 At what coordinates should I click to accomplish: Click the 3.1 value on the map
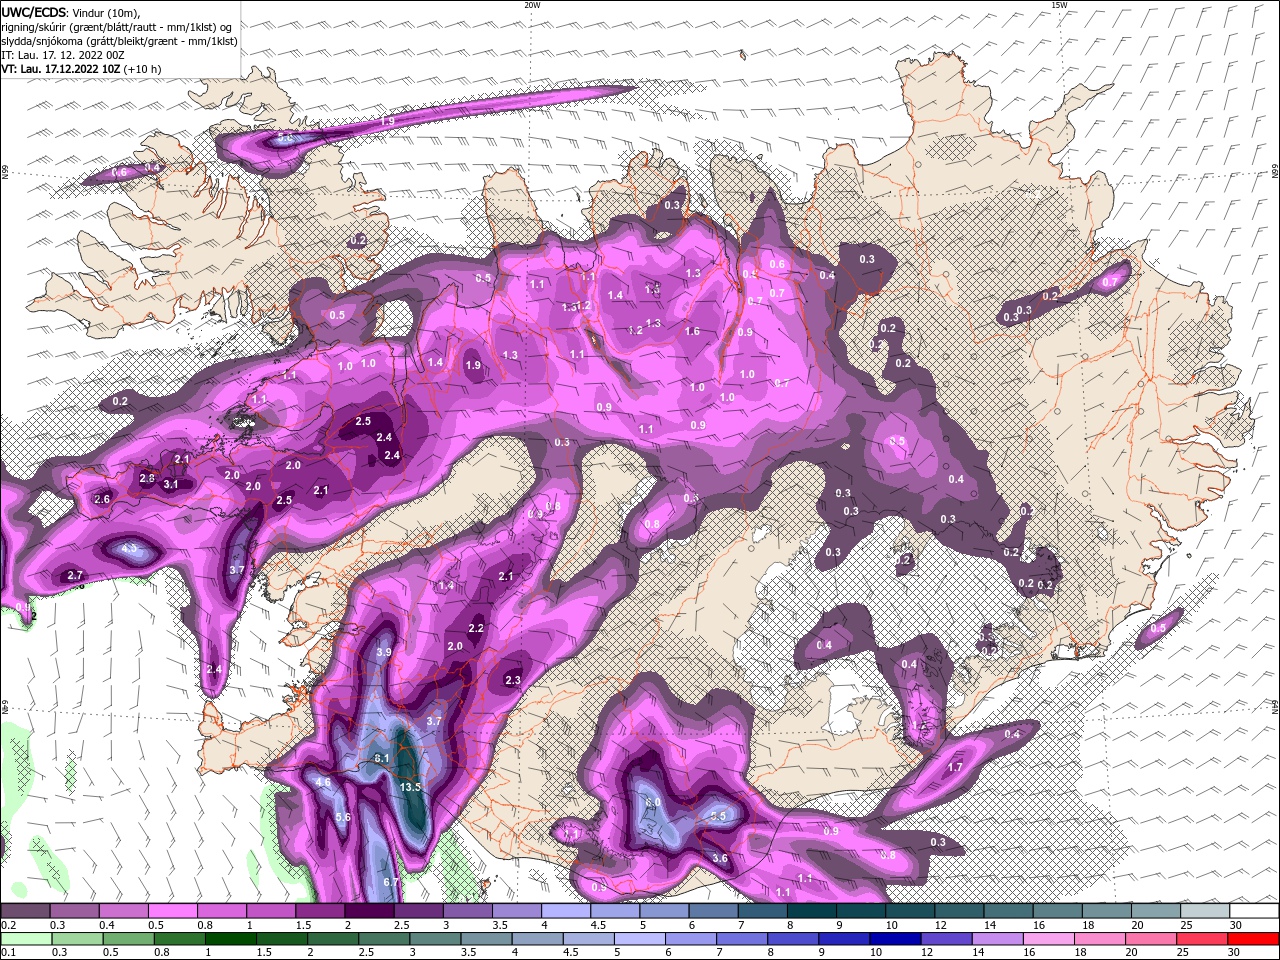pyautogui.click(x=171, y=485)
